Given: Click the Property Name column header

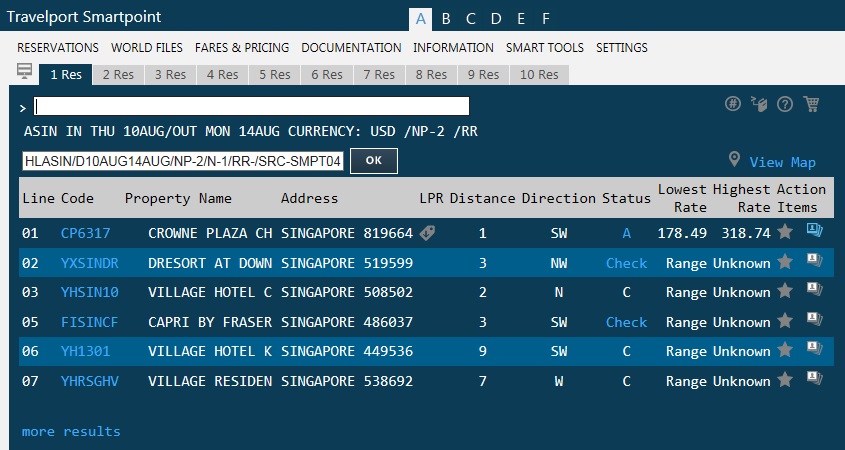Looking at the screenshot, I should point(178,198).
